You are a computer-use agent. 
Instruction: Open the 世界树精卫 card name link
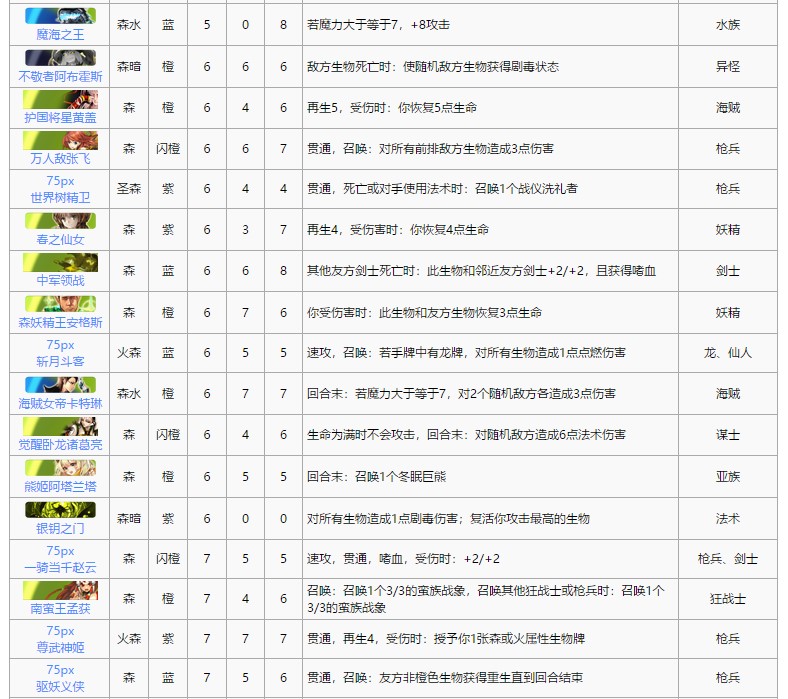pos(60,196)
